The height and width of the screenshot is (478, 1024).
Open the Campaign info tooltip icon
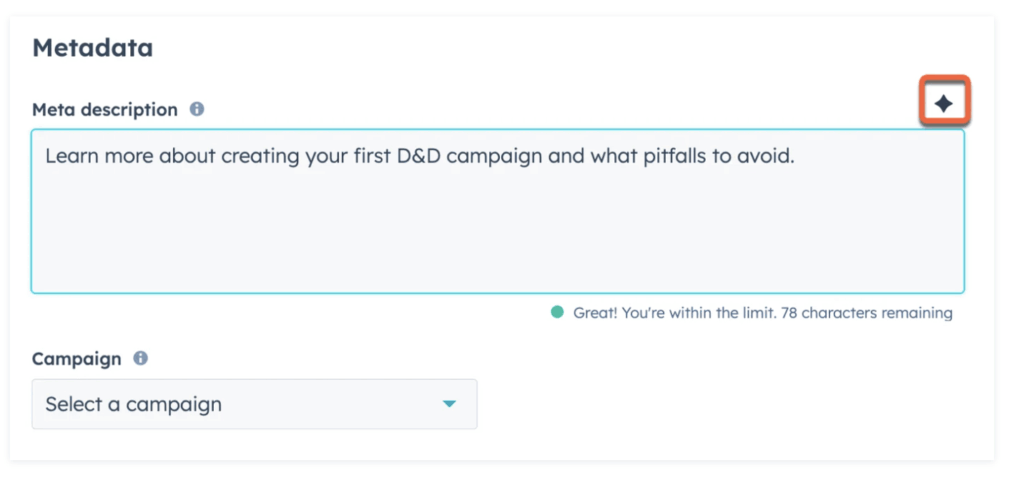pos(140,358)
